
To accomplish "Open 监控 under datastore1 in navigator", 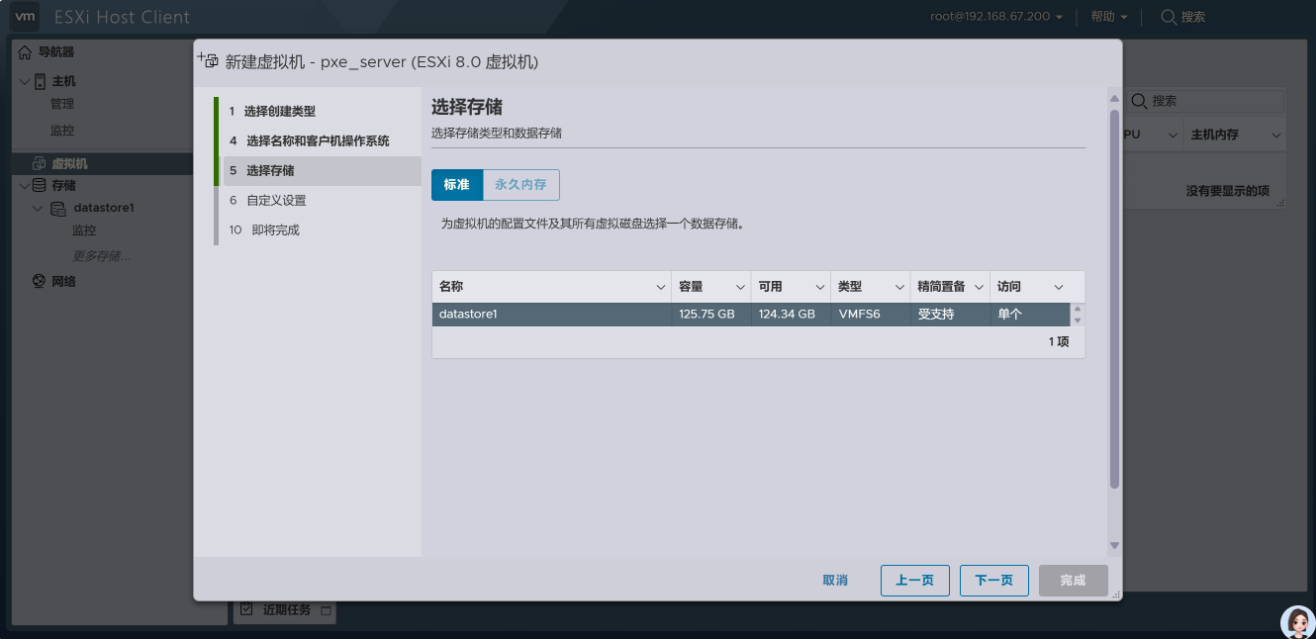I will coord(84,230).
